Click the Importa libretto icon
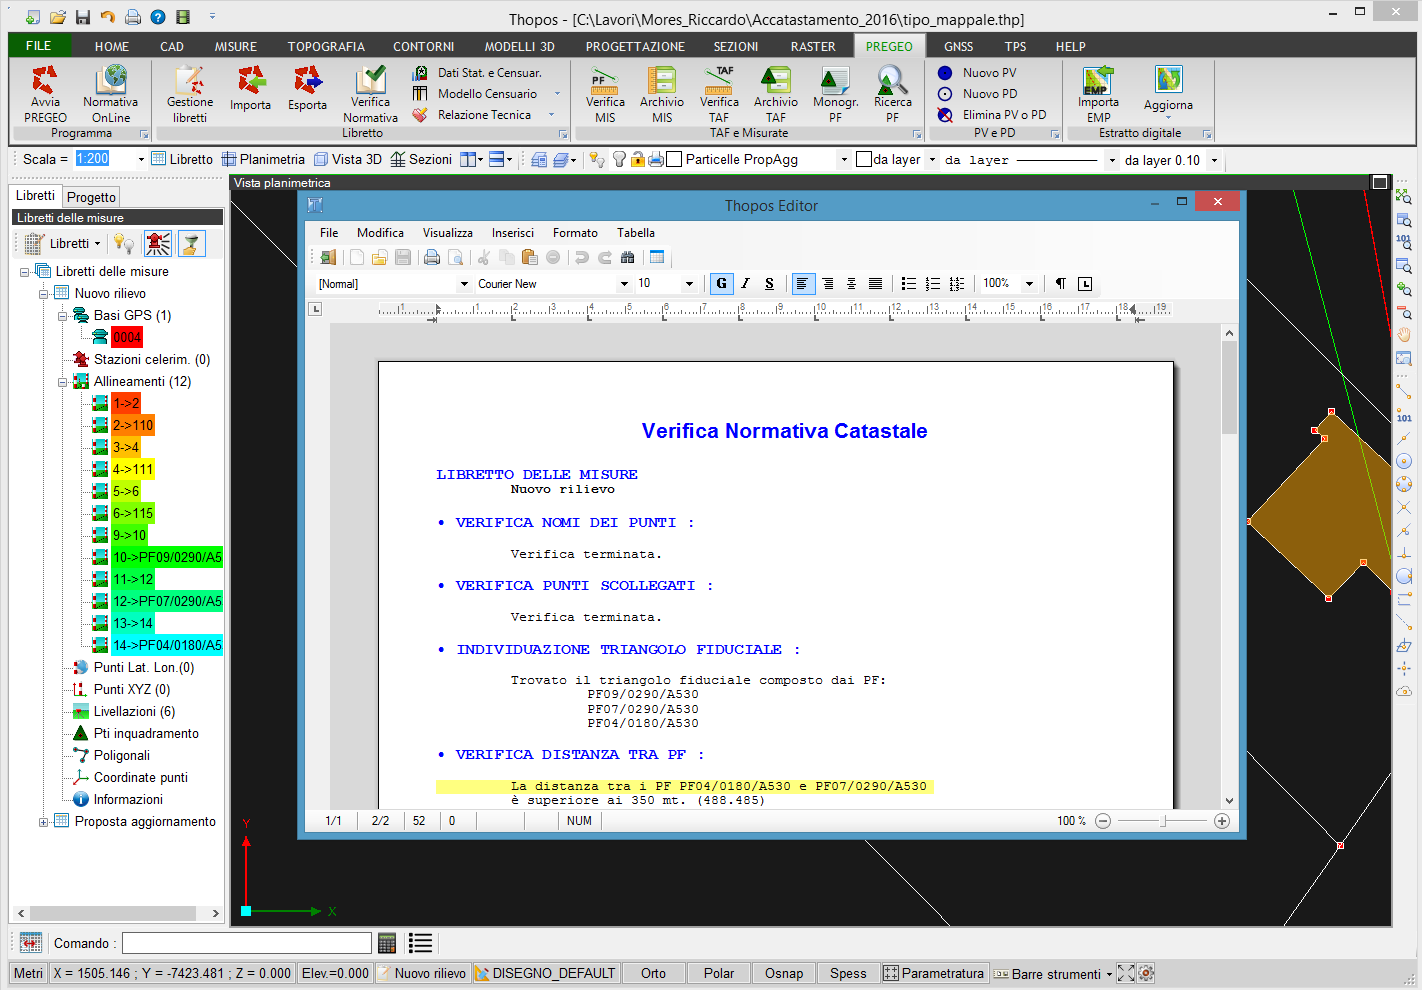The height and width of the screenshot is (990, 1422). pyautogui.click(x=251, y=88)
